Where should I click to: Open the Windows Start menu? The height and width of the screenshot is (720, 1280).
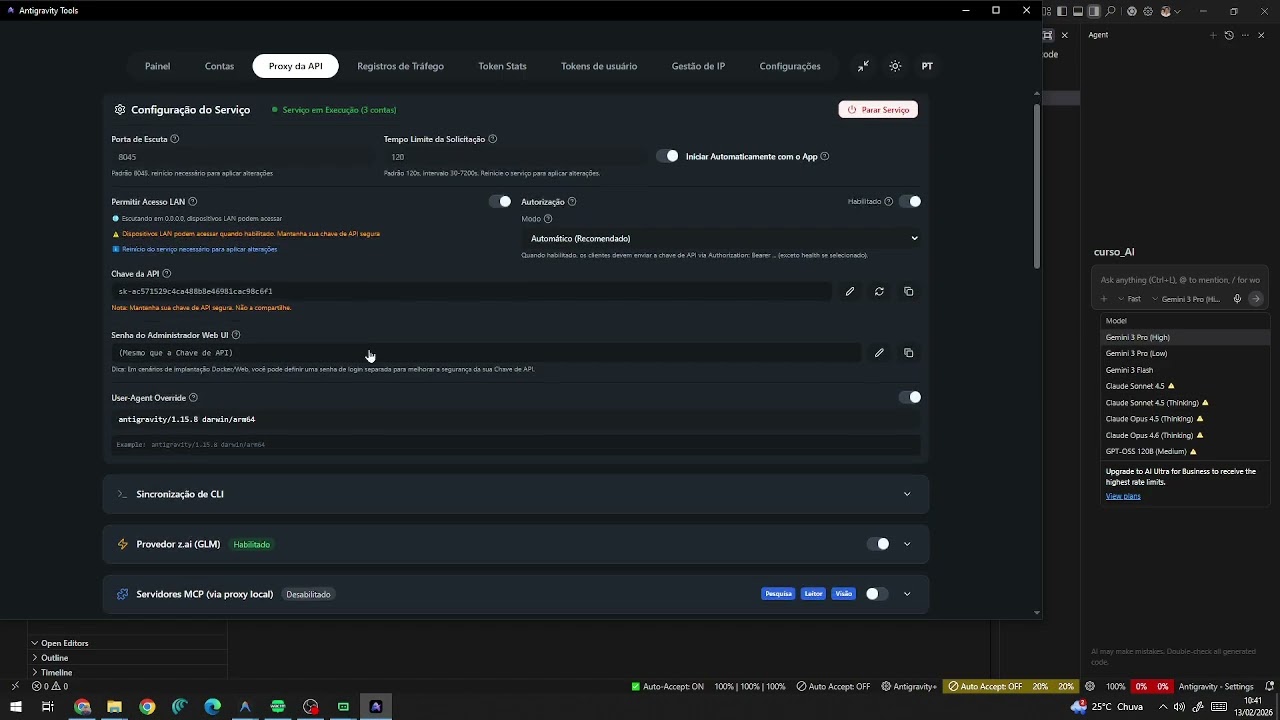[15, 707]
